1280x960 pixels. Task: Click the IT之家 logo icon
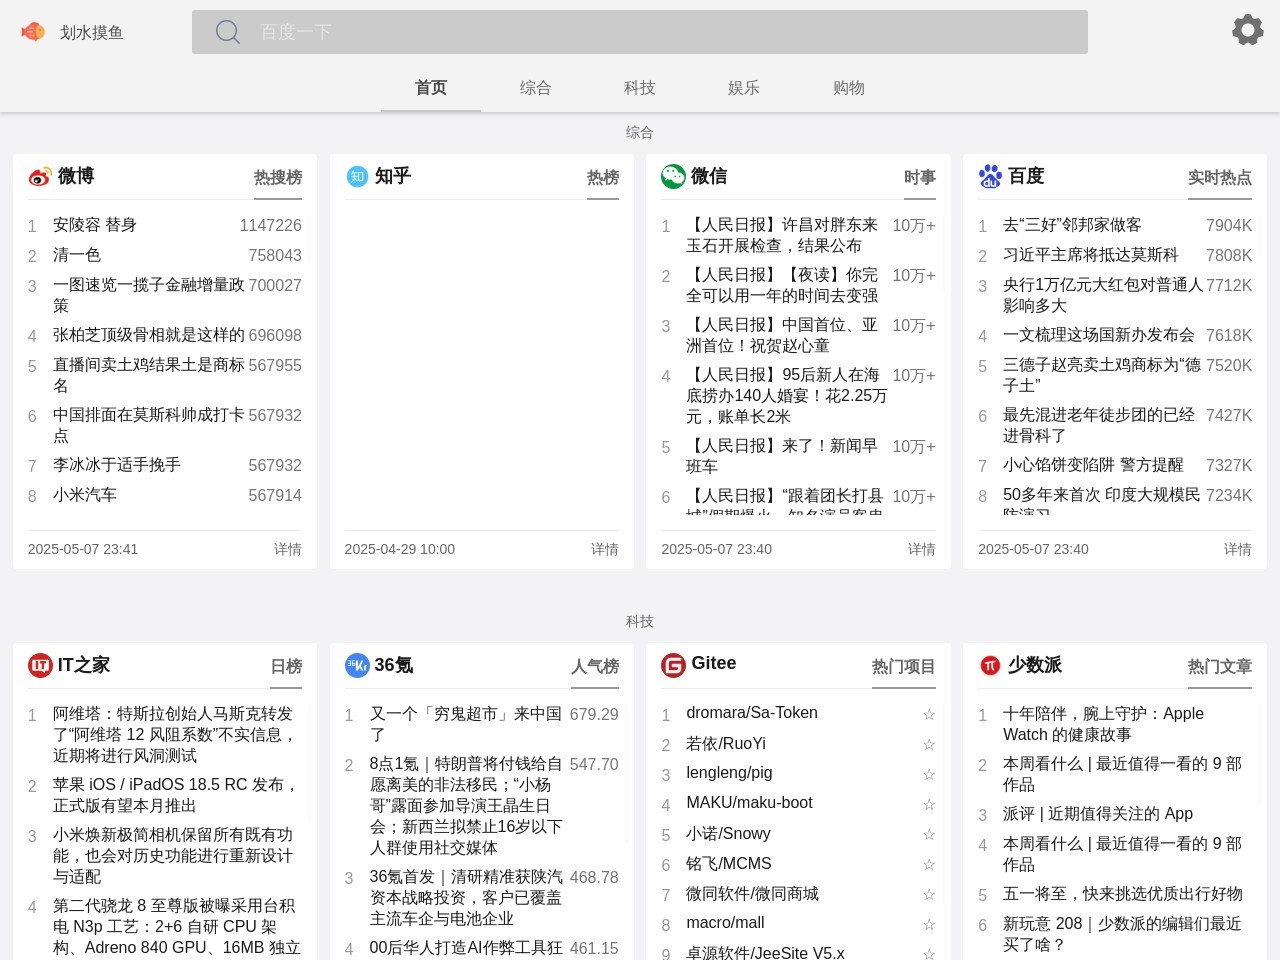40,665
